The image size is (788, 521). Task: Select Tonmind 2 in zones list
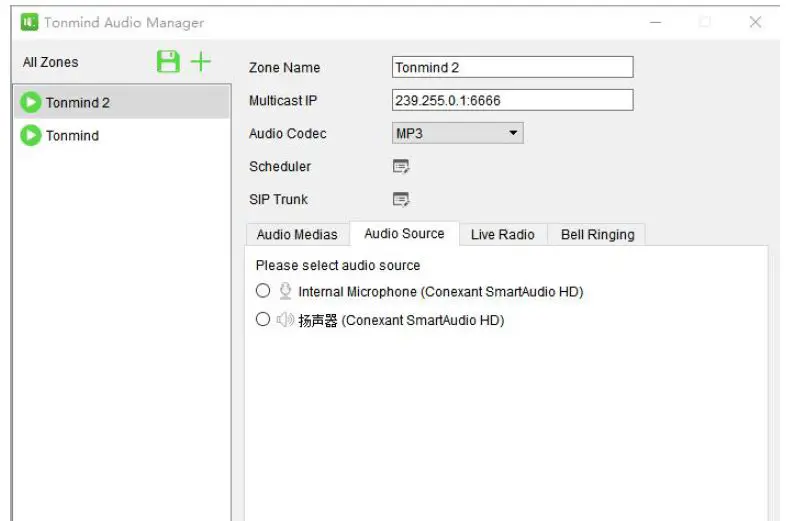122,102
